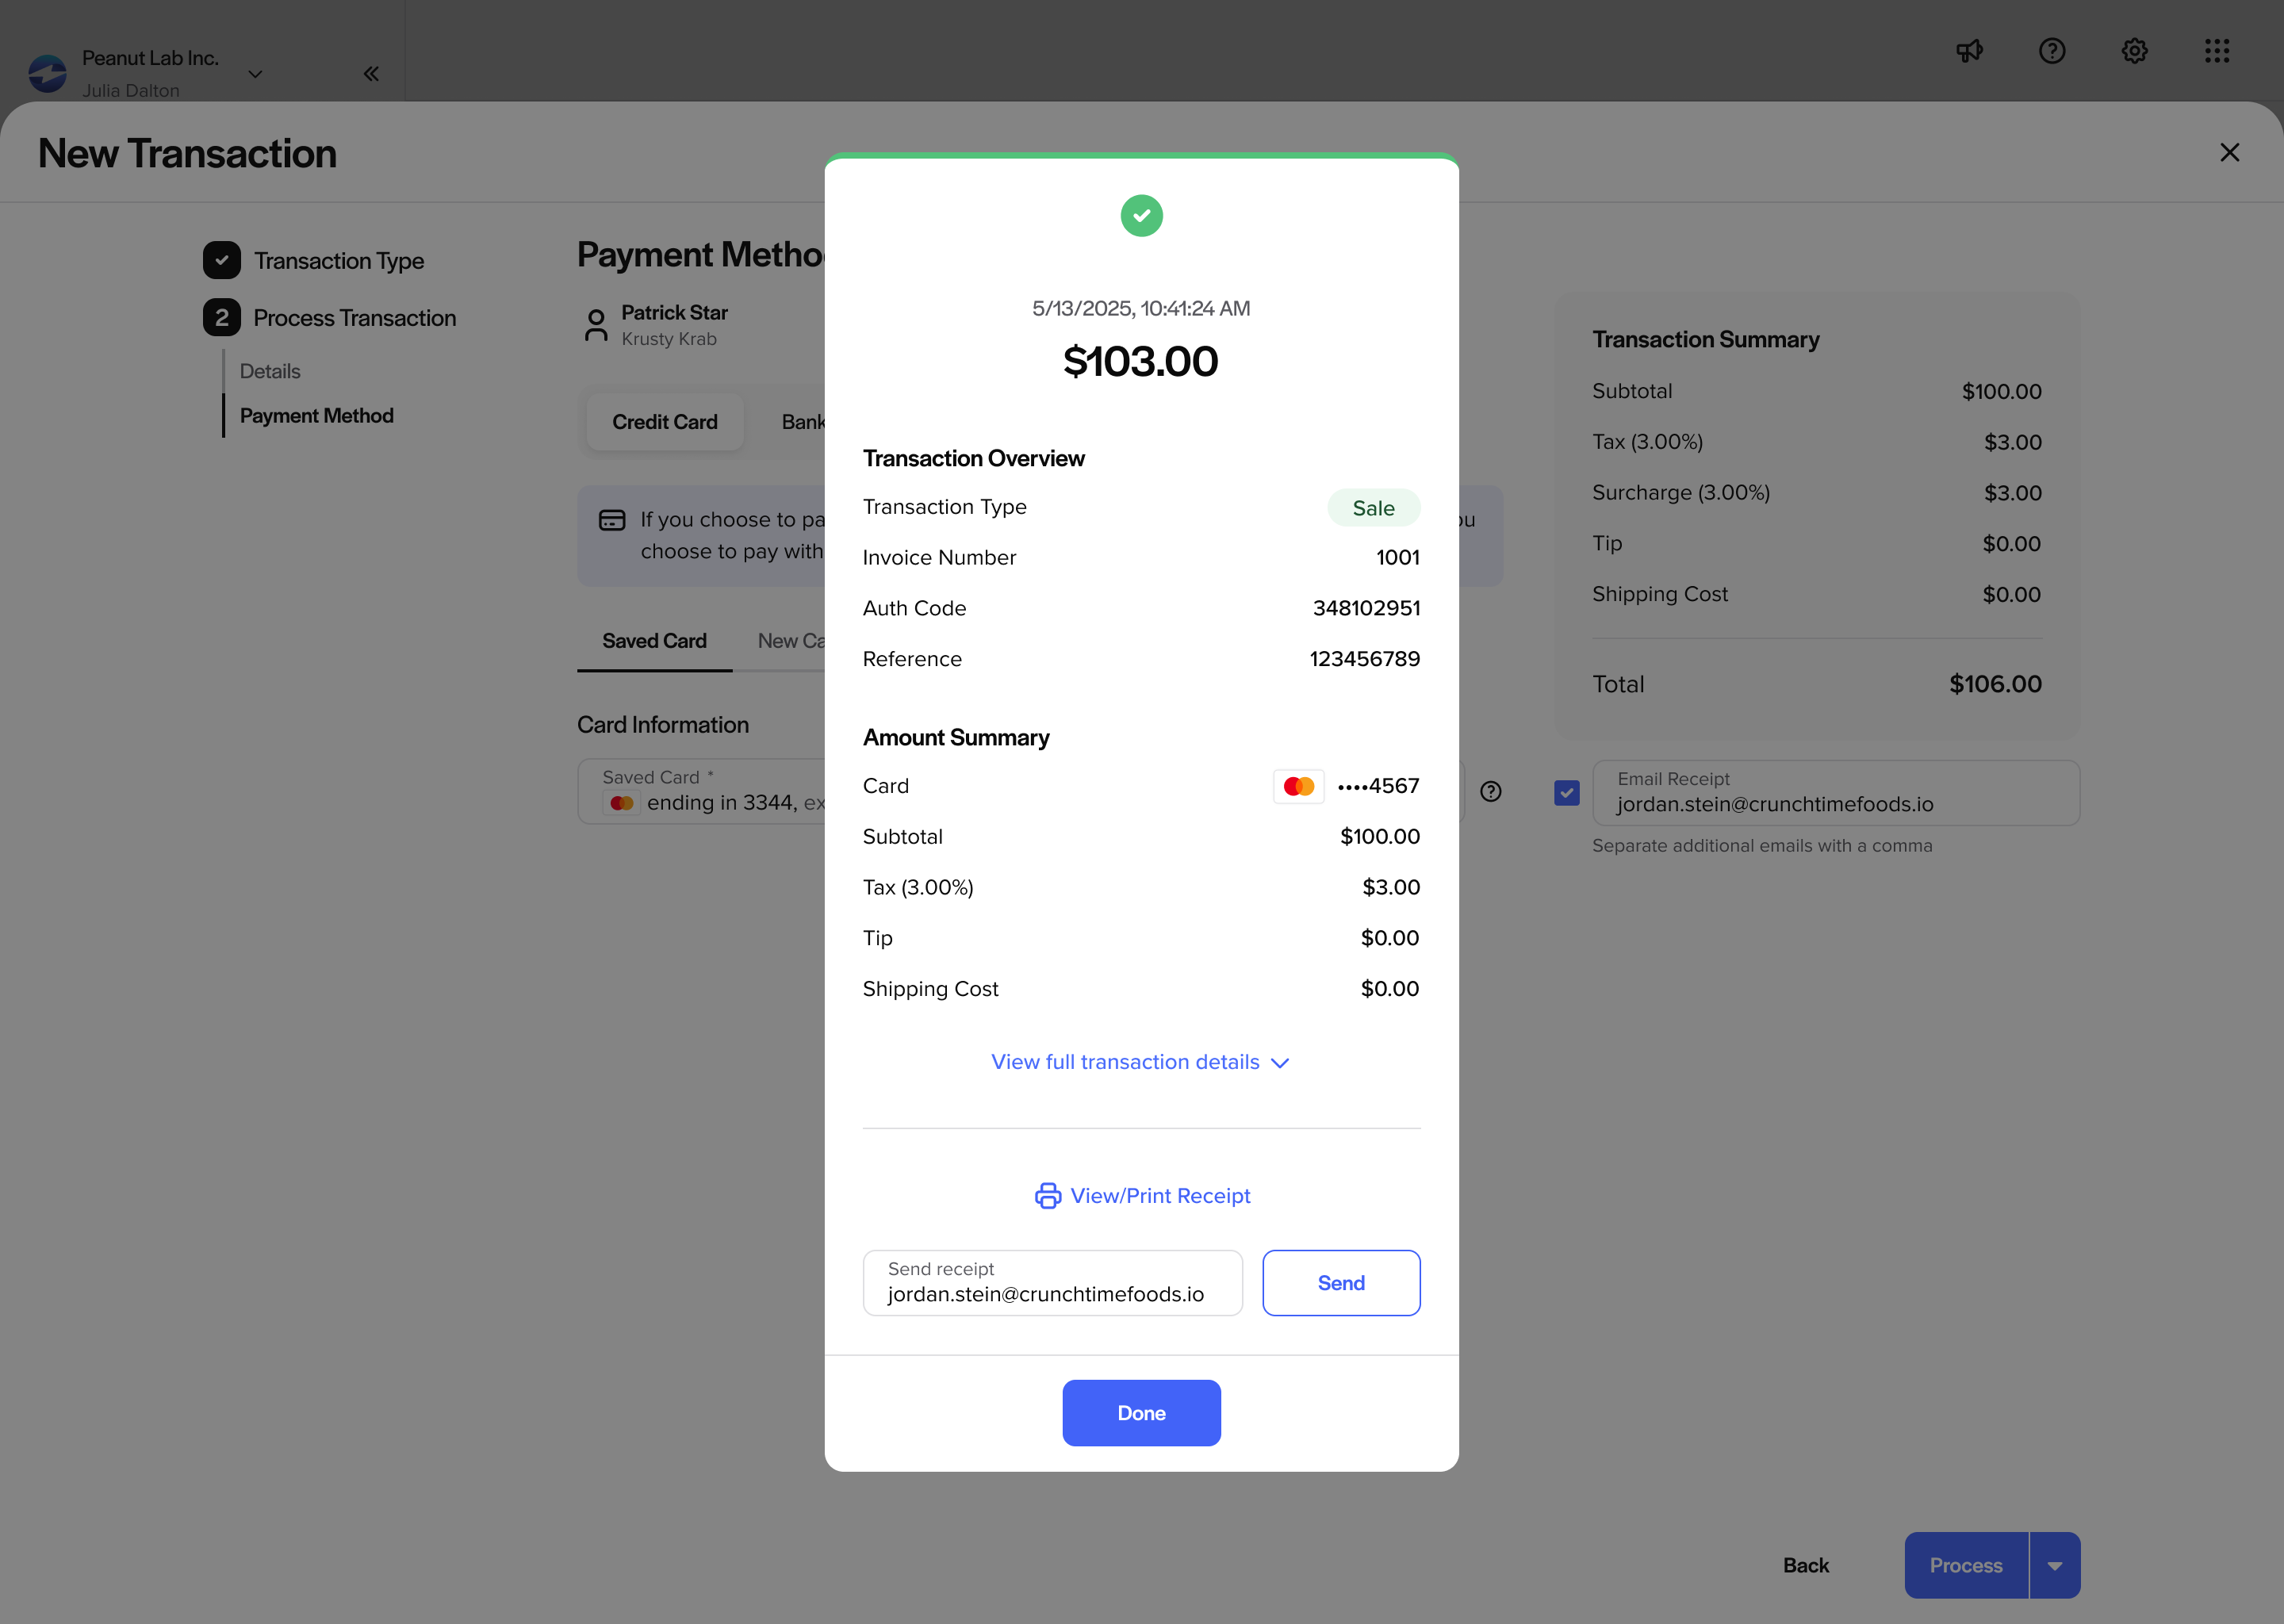The width and height of the screenshot is (2284, 1624).
Task: Click the Send receipt email field
Action: [x=1052, y=1283]
